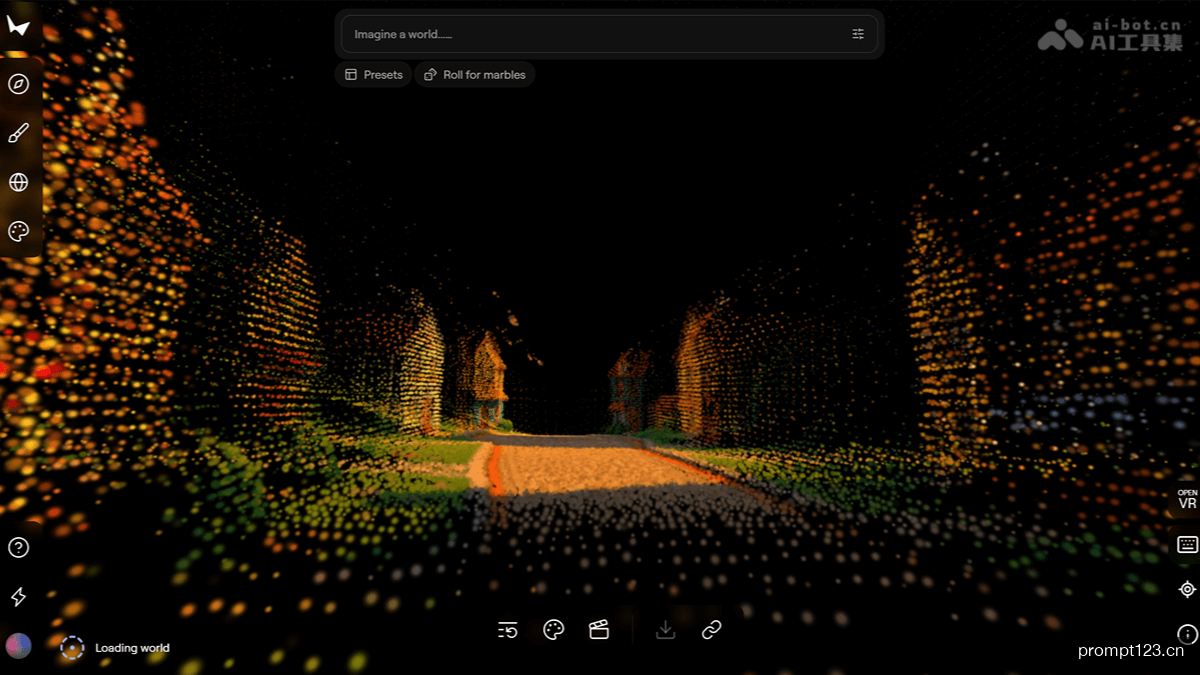Focus the "Imagine a world" prompt field
The height and width of the screenshot is (675, 1200).
point(609,34)
